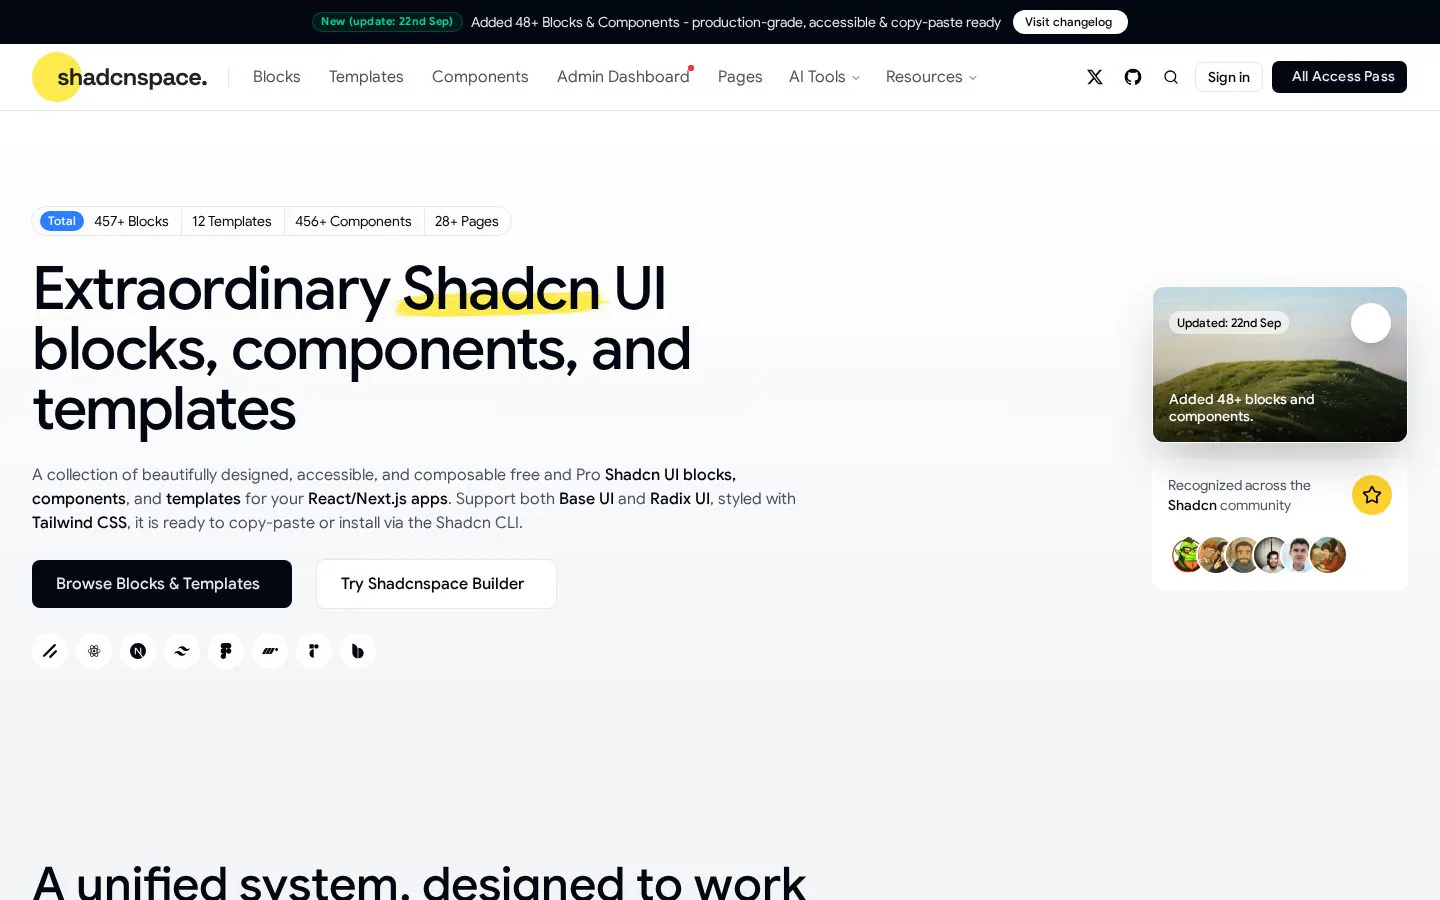Image resolution: width=1440 pixels, height=900 pixels.
Task: Click the green orc community avatar
Action: (1187, 555)
